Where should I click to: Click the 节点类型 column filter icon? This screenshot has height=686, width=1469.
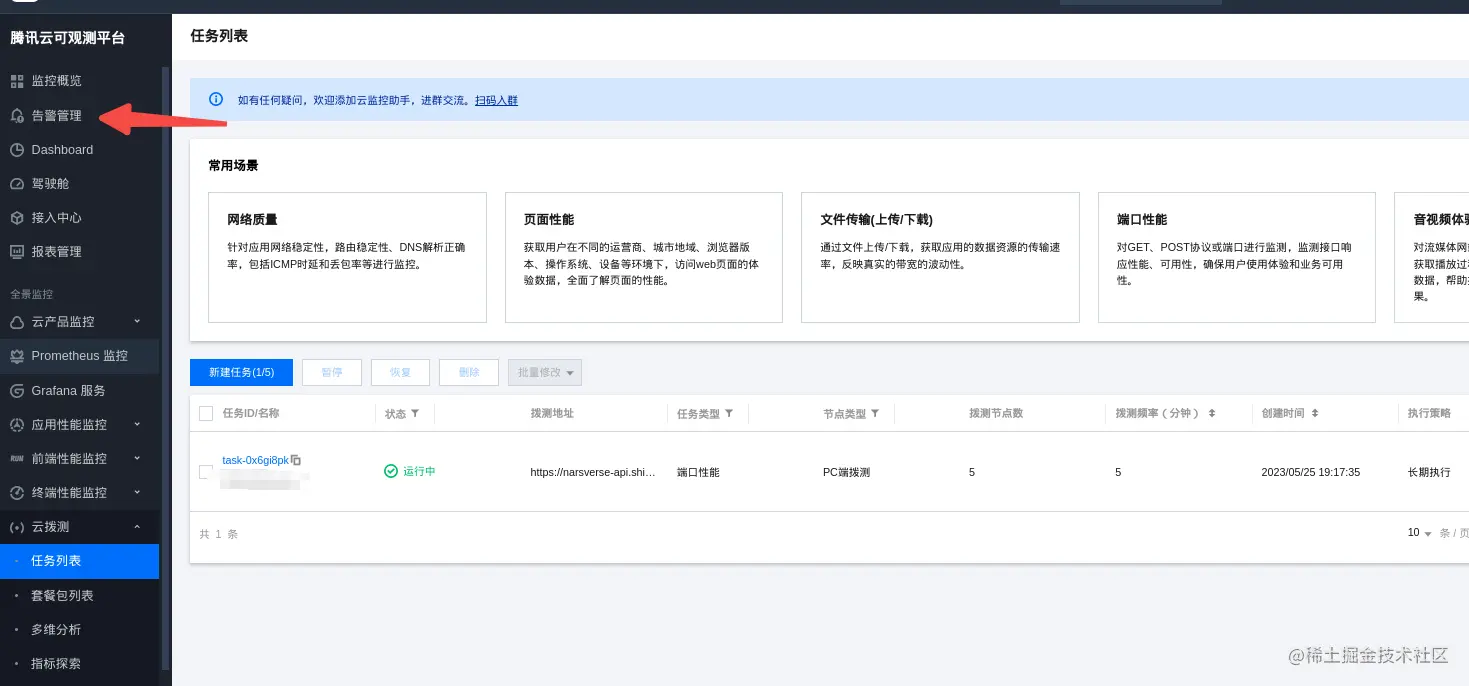pos(875,414)
